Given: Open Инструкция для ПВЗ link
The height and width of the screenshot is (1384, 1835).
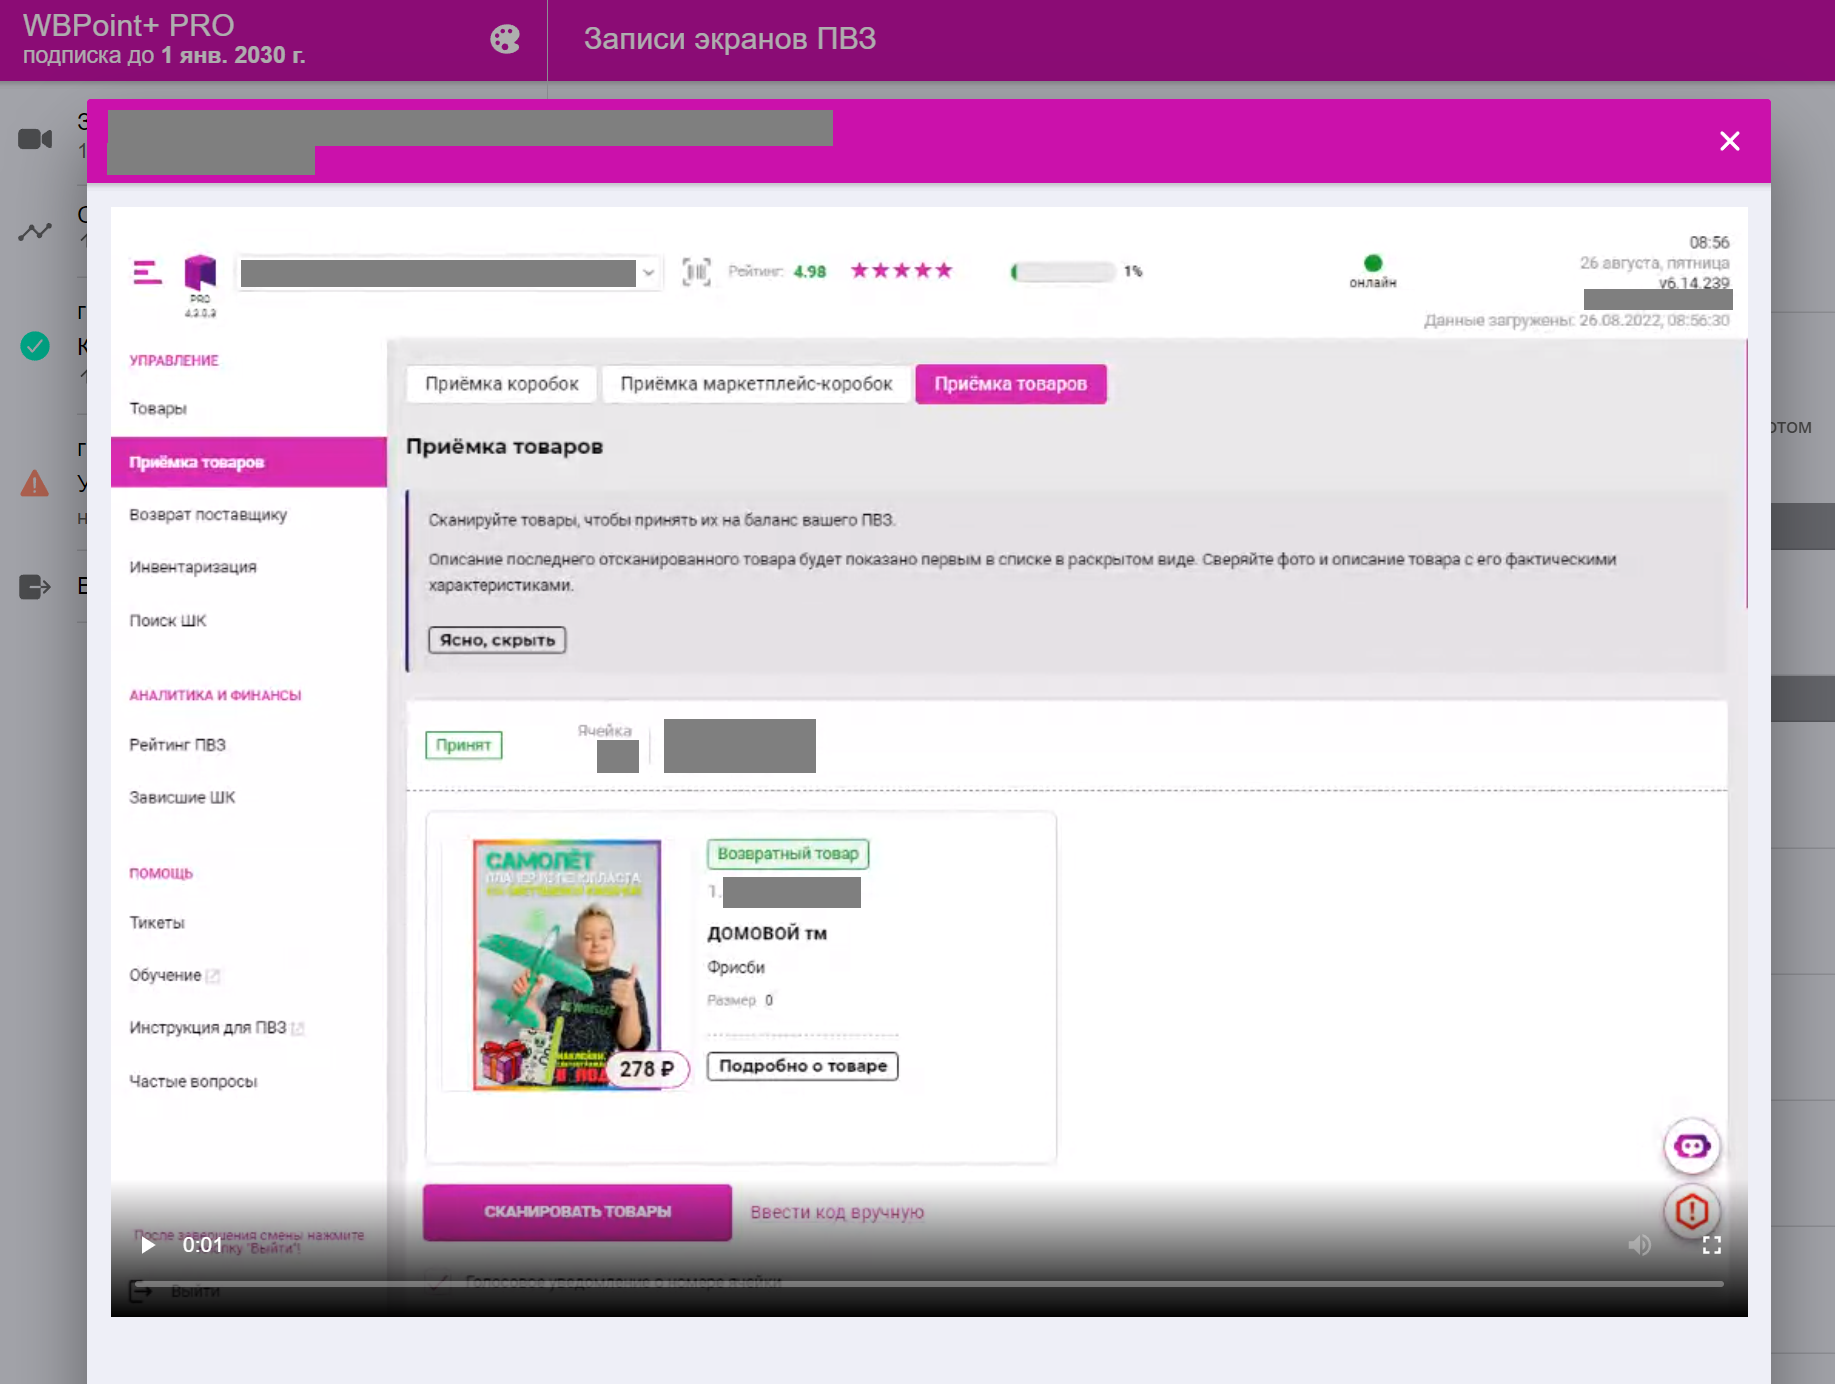Looking at the screenshot, I should coord(216,1028).
